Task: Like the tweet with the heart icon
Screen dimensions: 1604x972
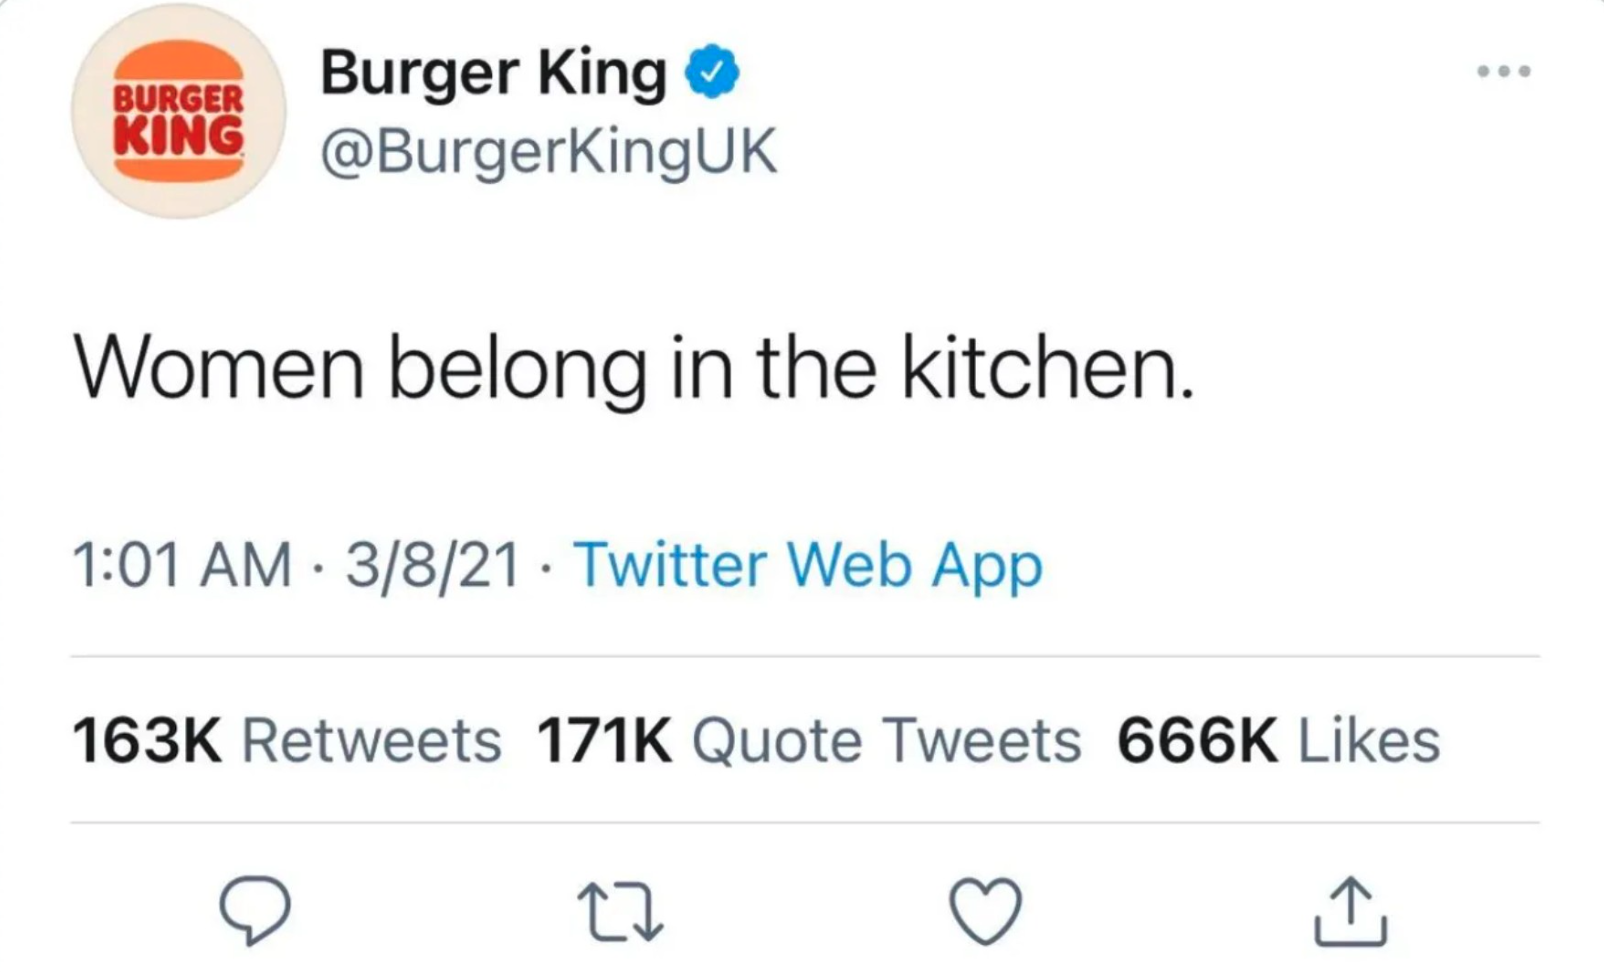Action: coord(985,911)
